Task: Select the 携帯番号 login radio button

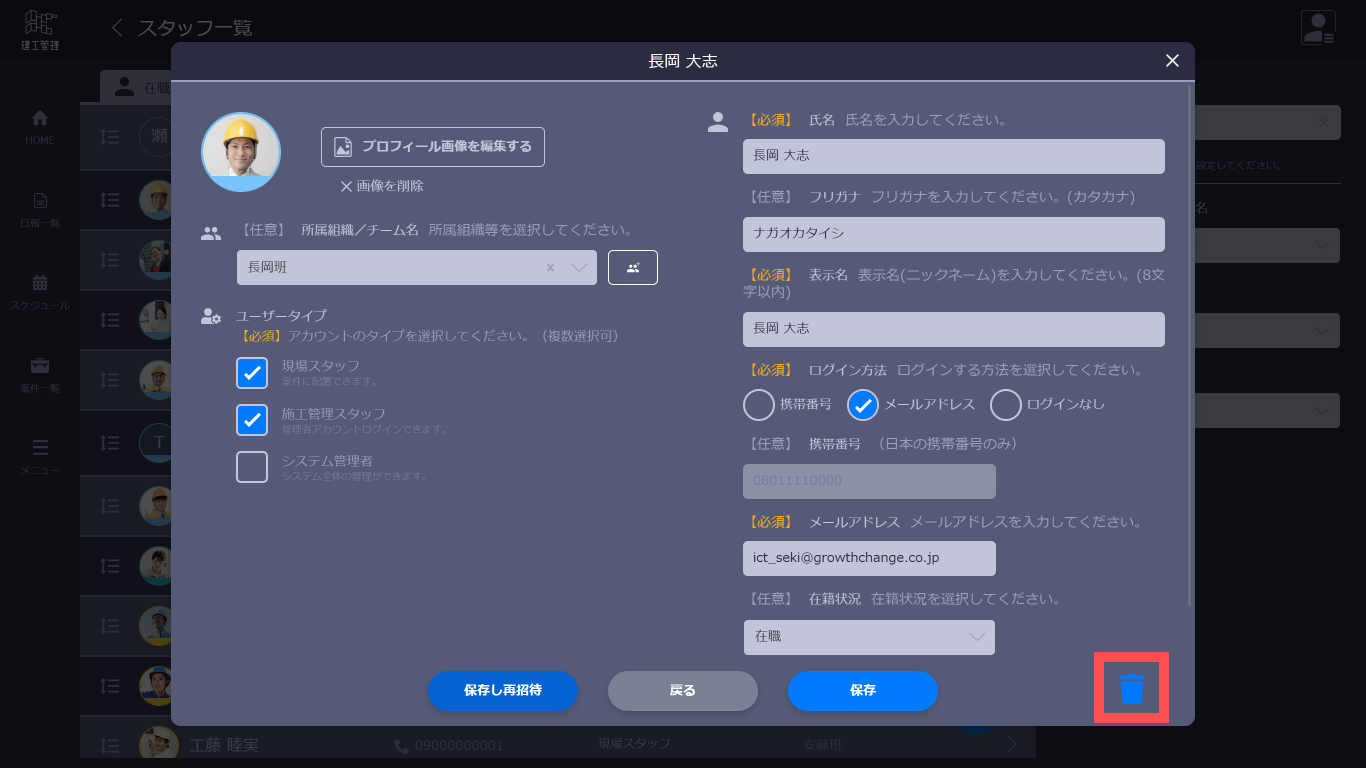Action: point(759,405)
